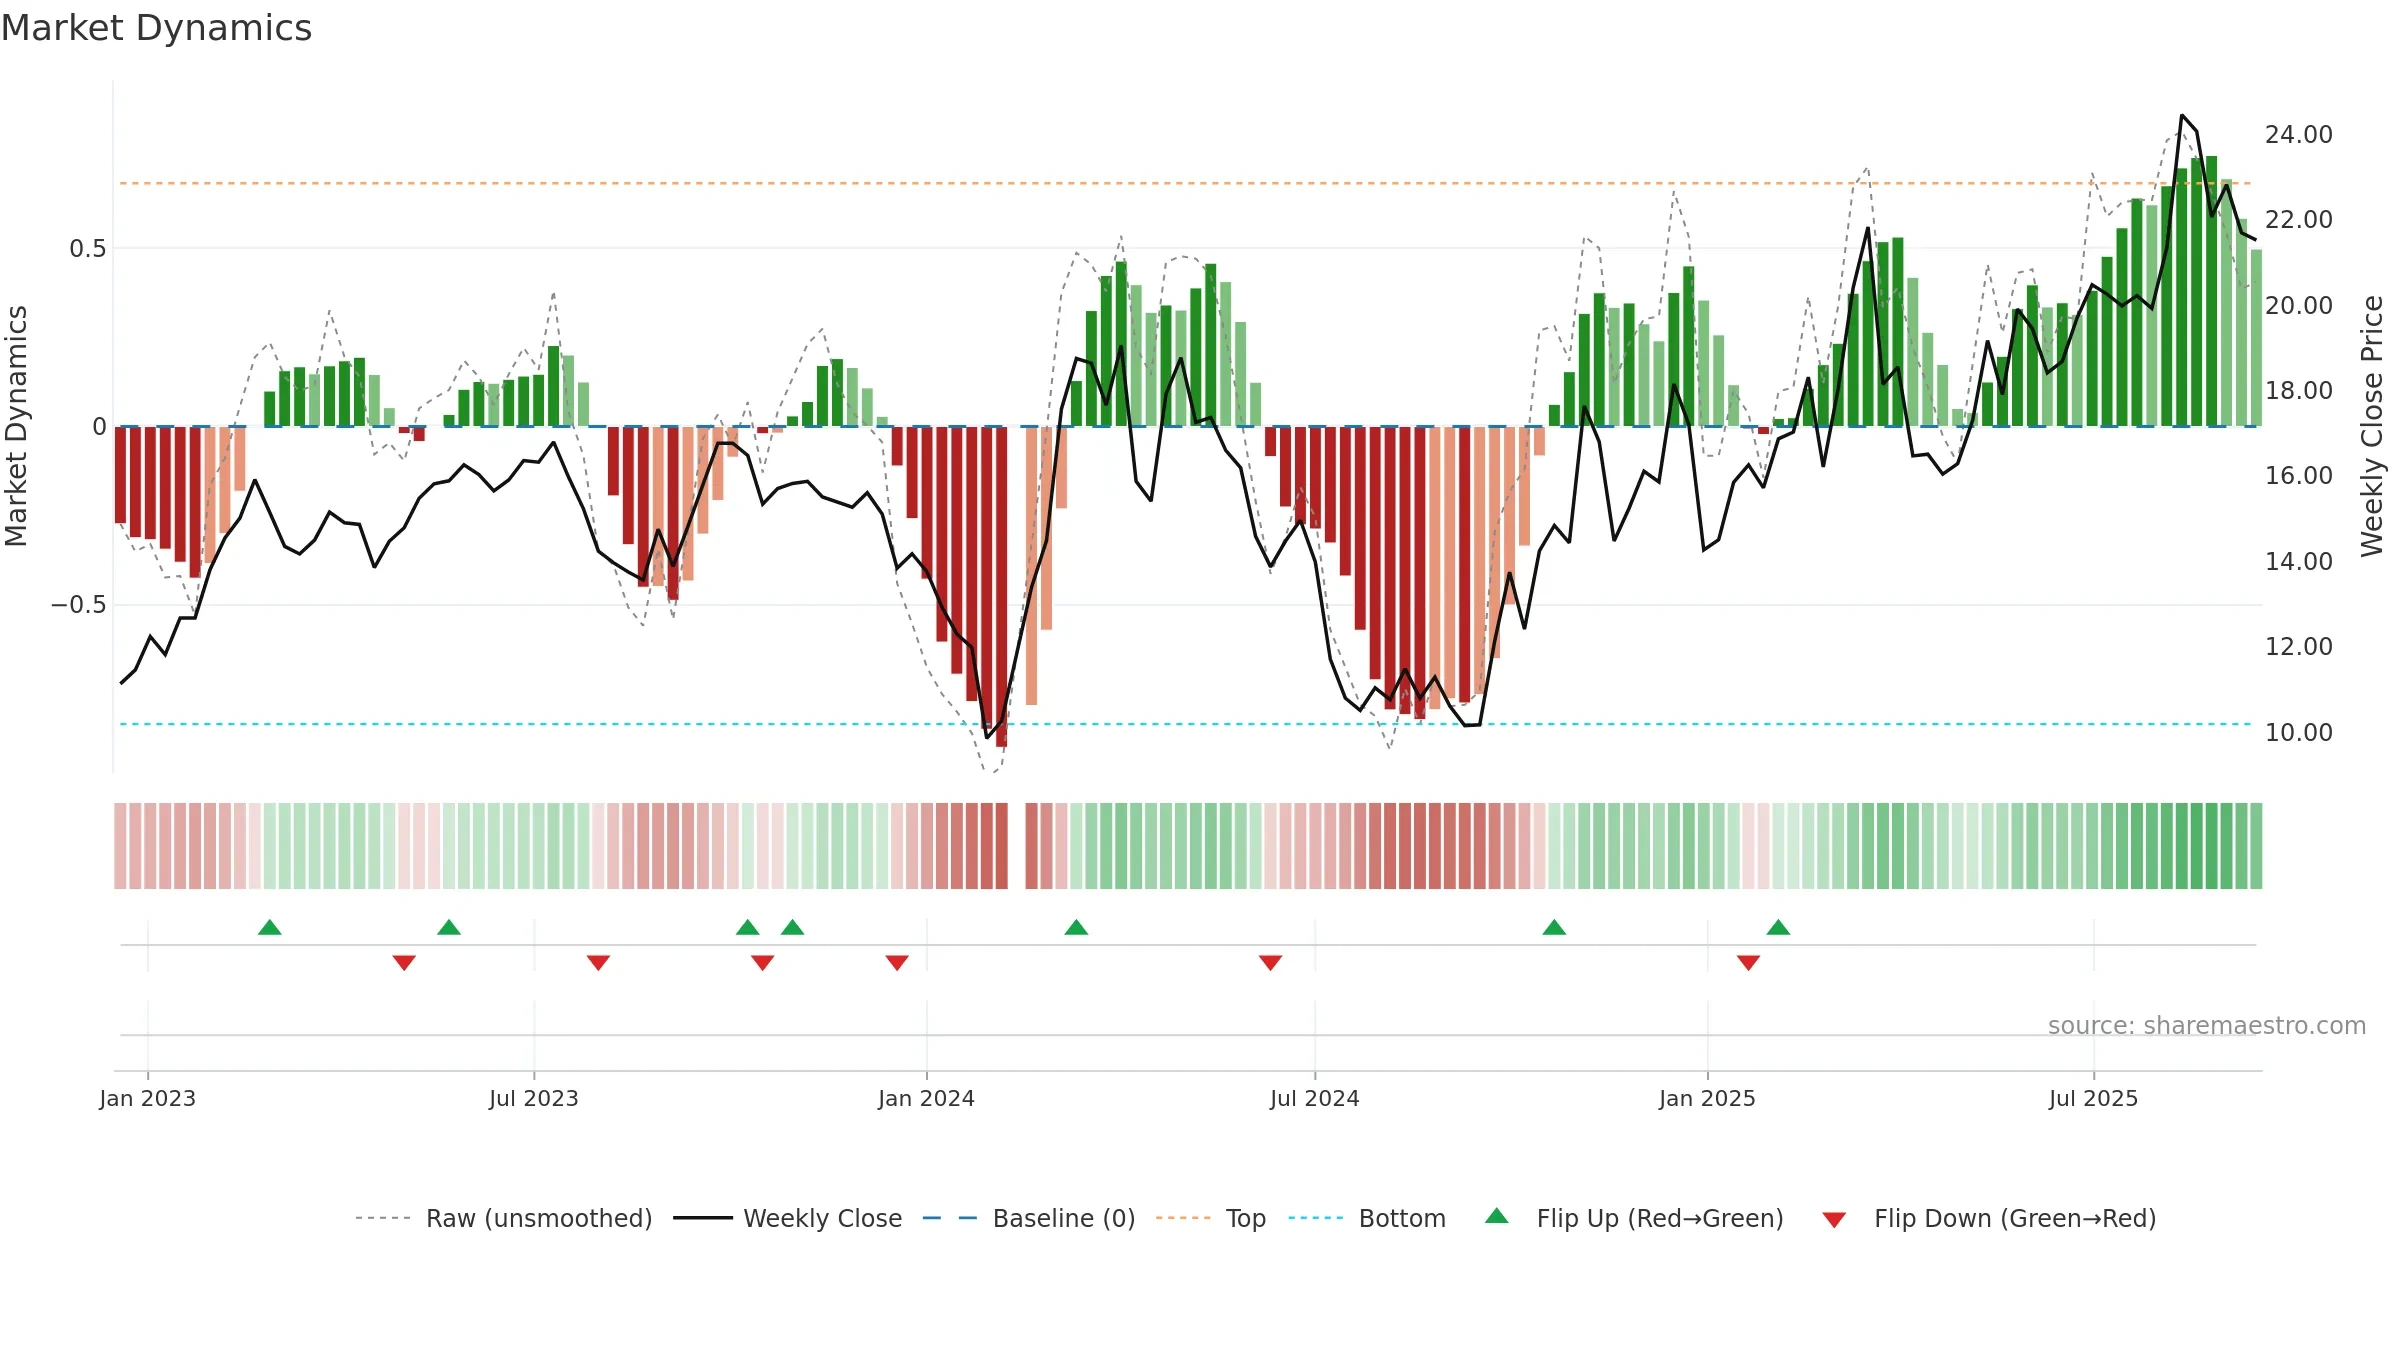The width and height of the screenshot is (2400, 1350).
Task: Click the green Flip Up legend triangle icon
Action: coord(1497,1216)
